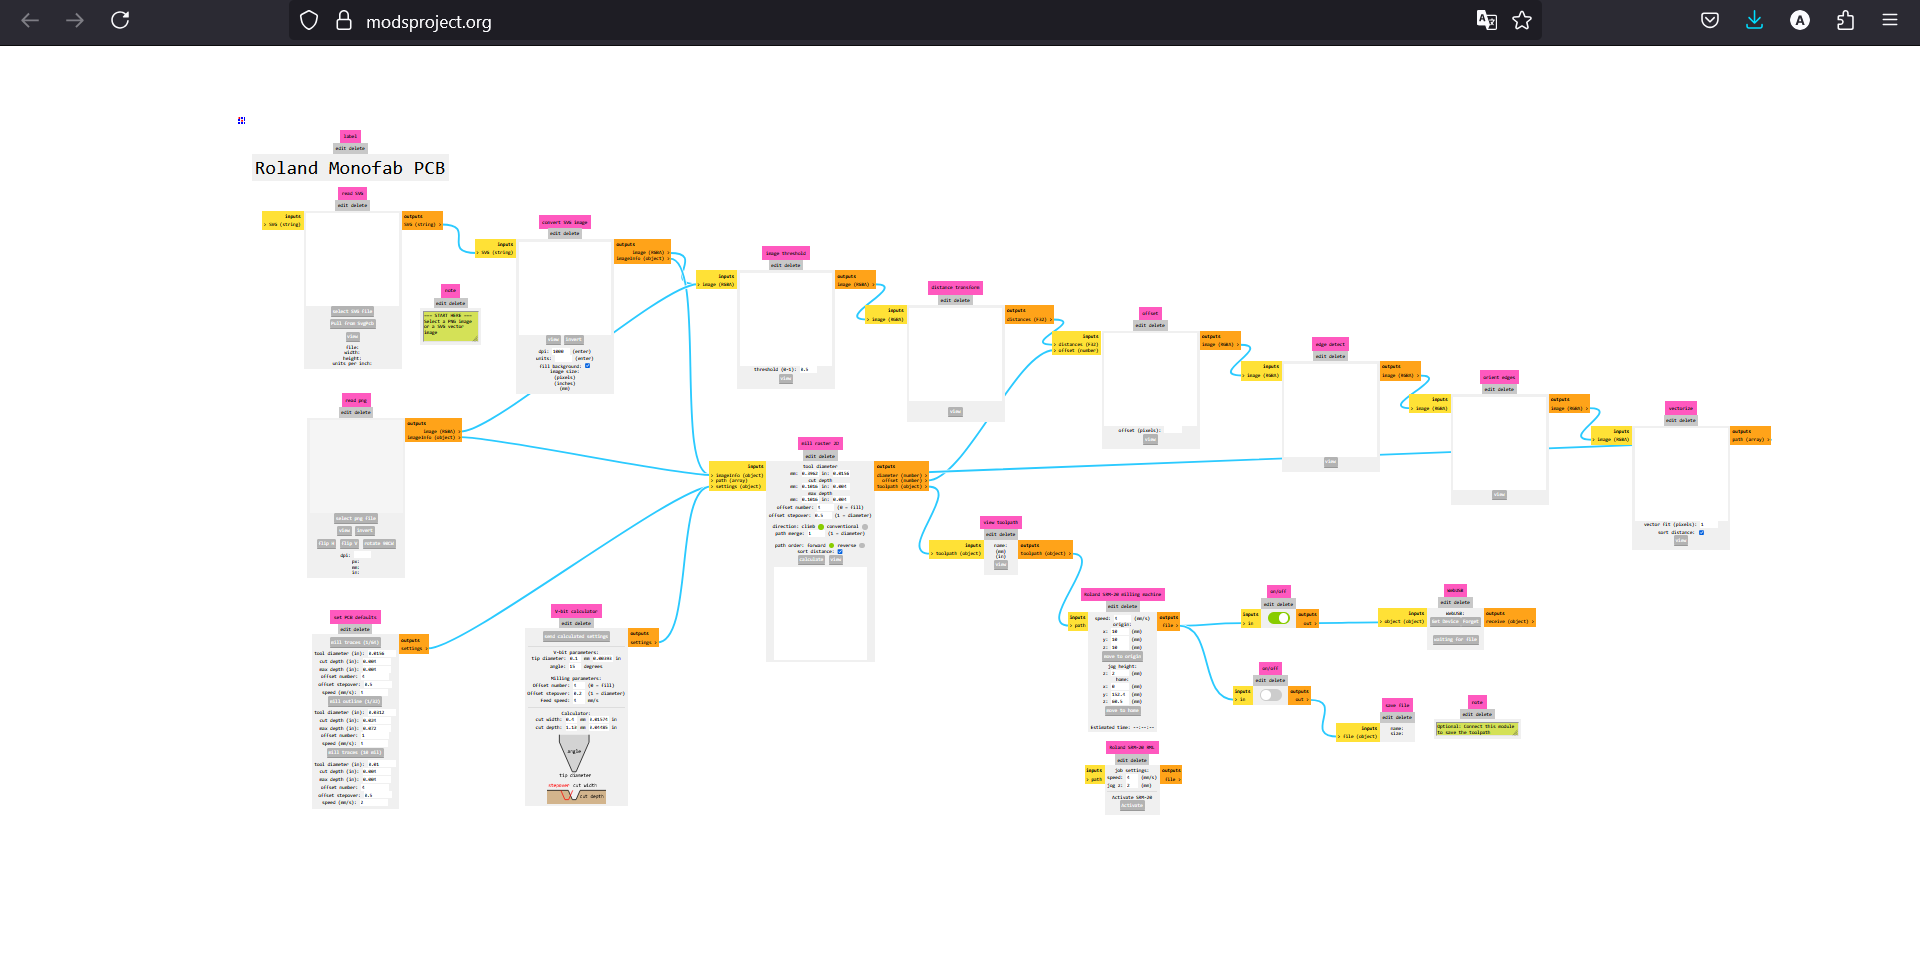The image size is (1920, 957).
Task: Go back to the previous browser page
Action: pos(30,20)
